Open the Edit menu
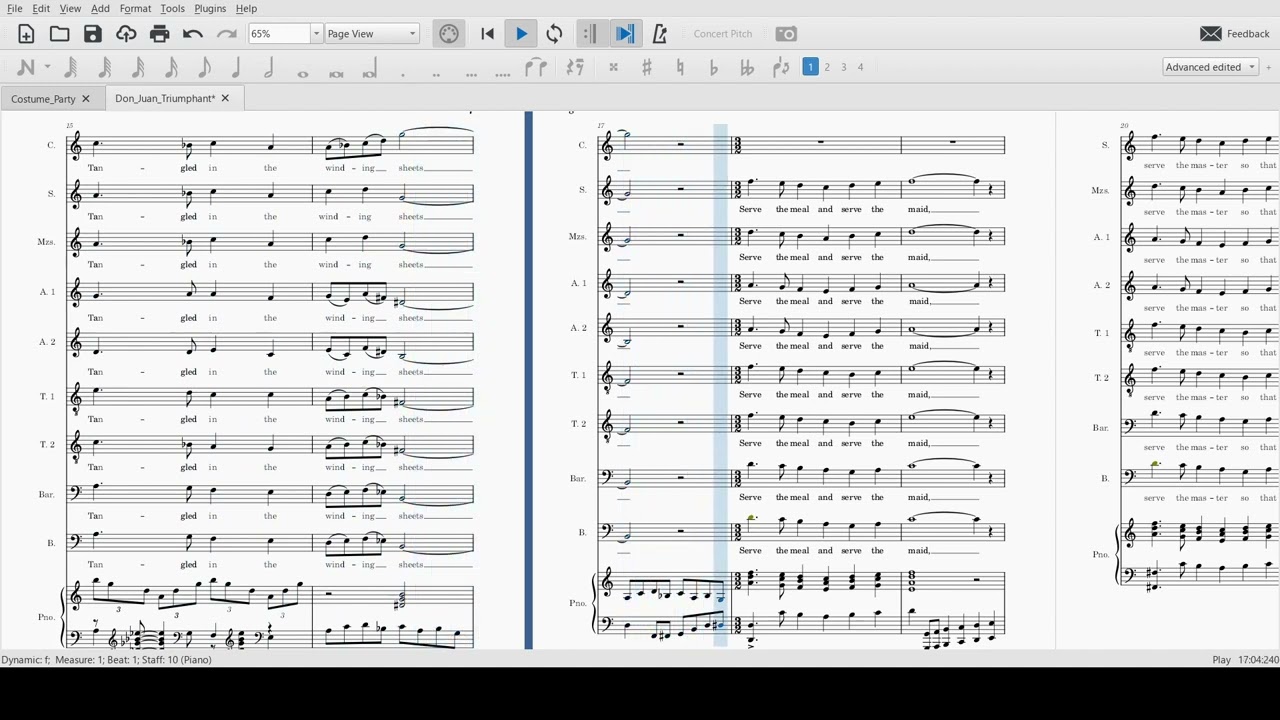 pos(41,8)
